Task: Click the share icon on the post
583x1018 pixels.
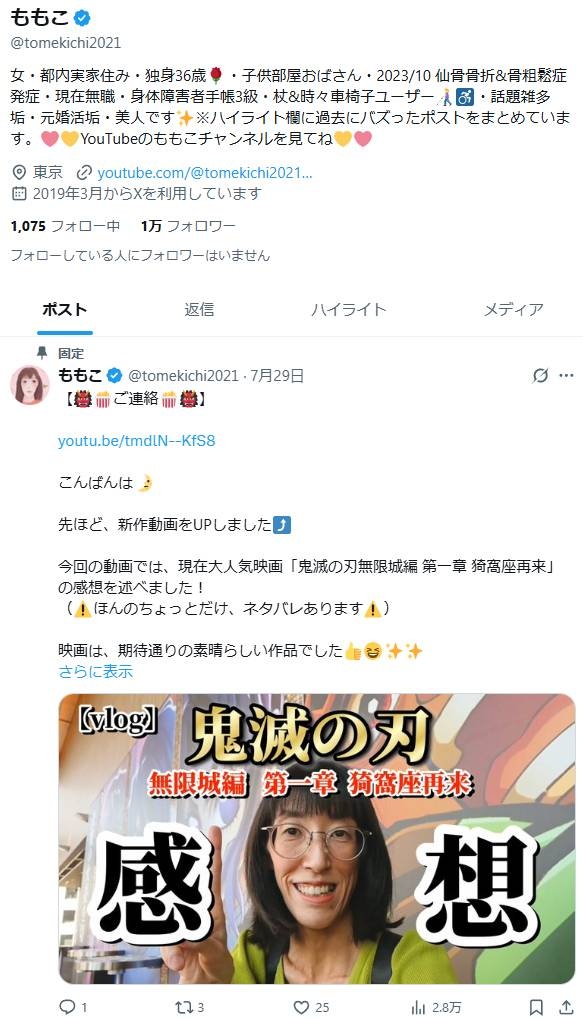Action: point(566,1007)
